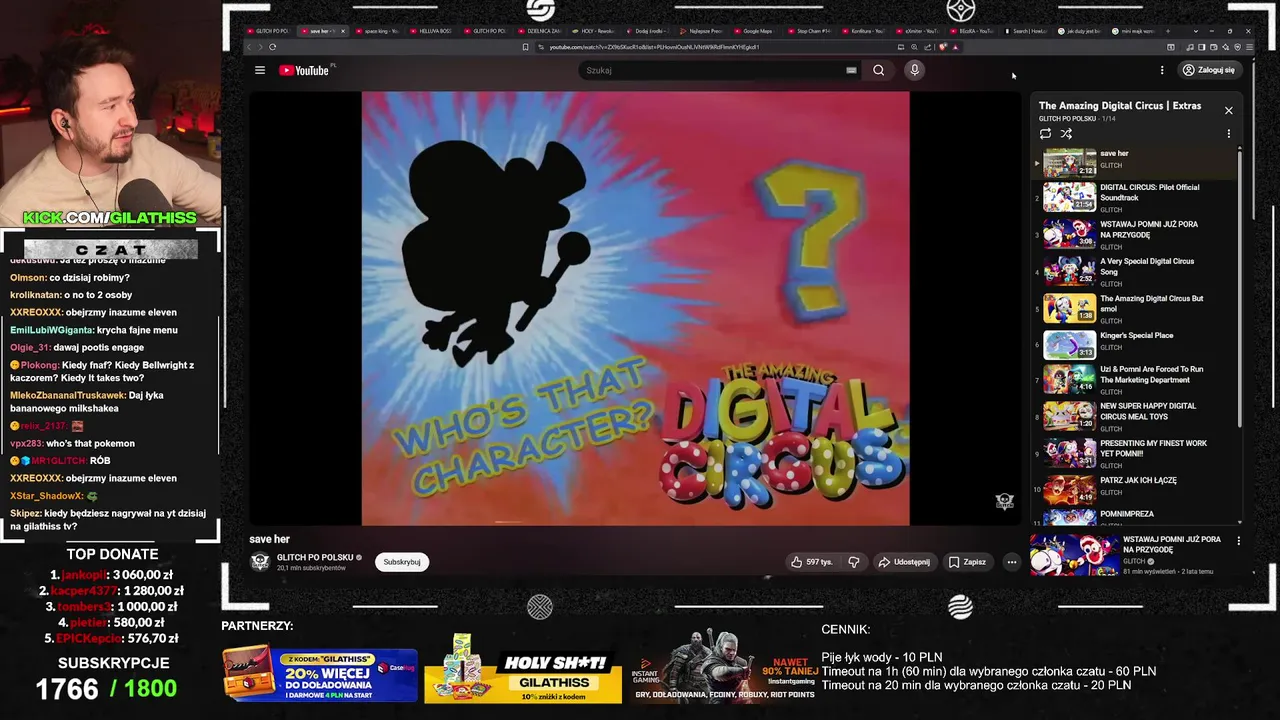
Task: Open more actions menu beside Zapisz
Action: (1011, 562)
